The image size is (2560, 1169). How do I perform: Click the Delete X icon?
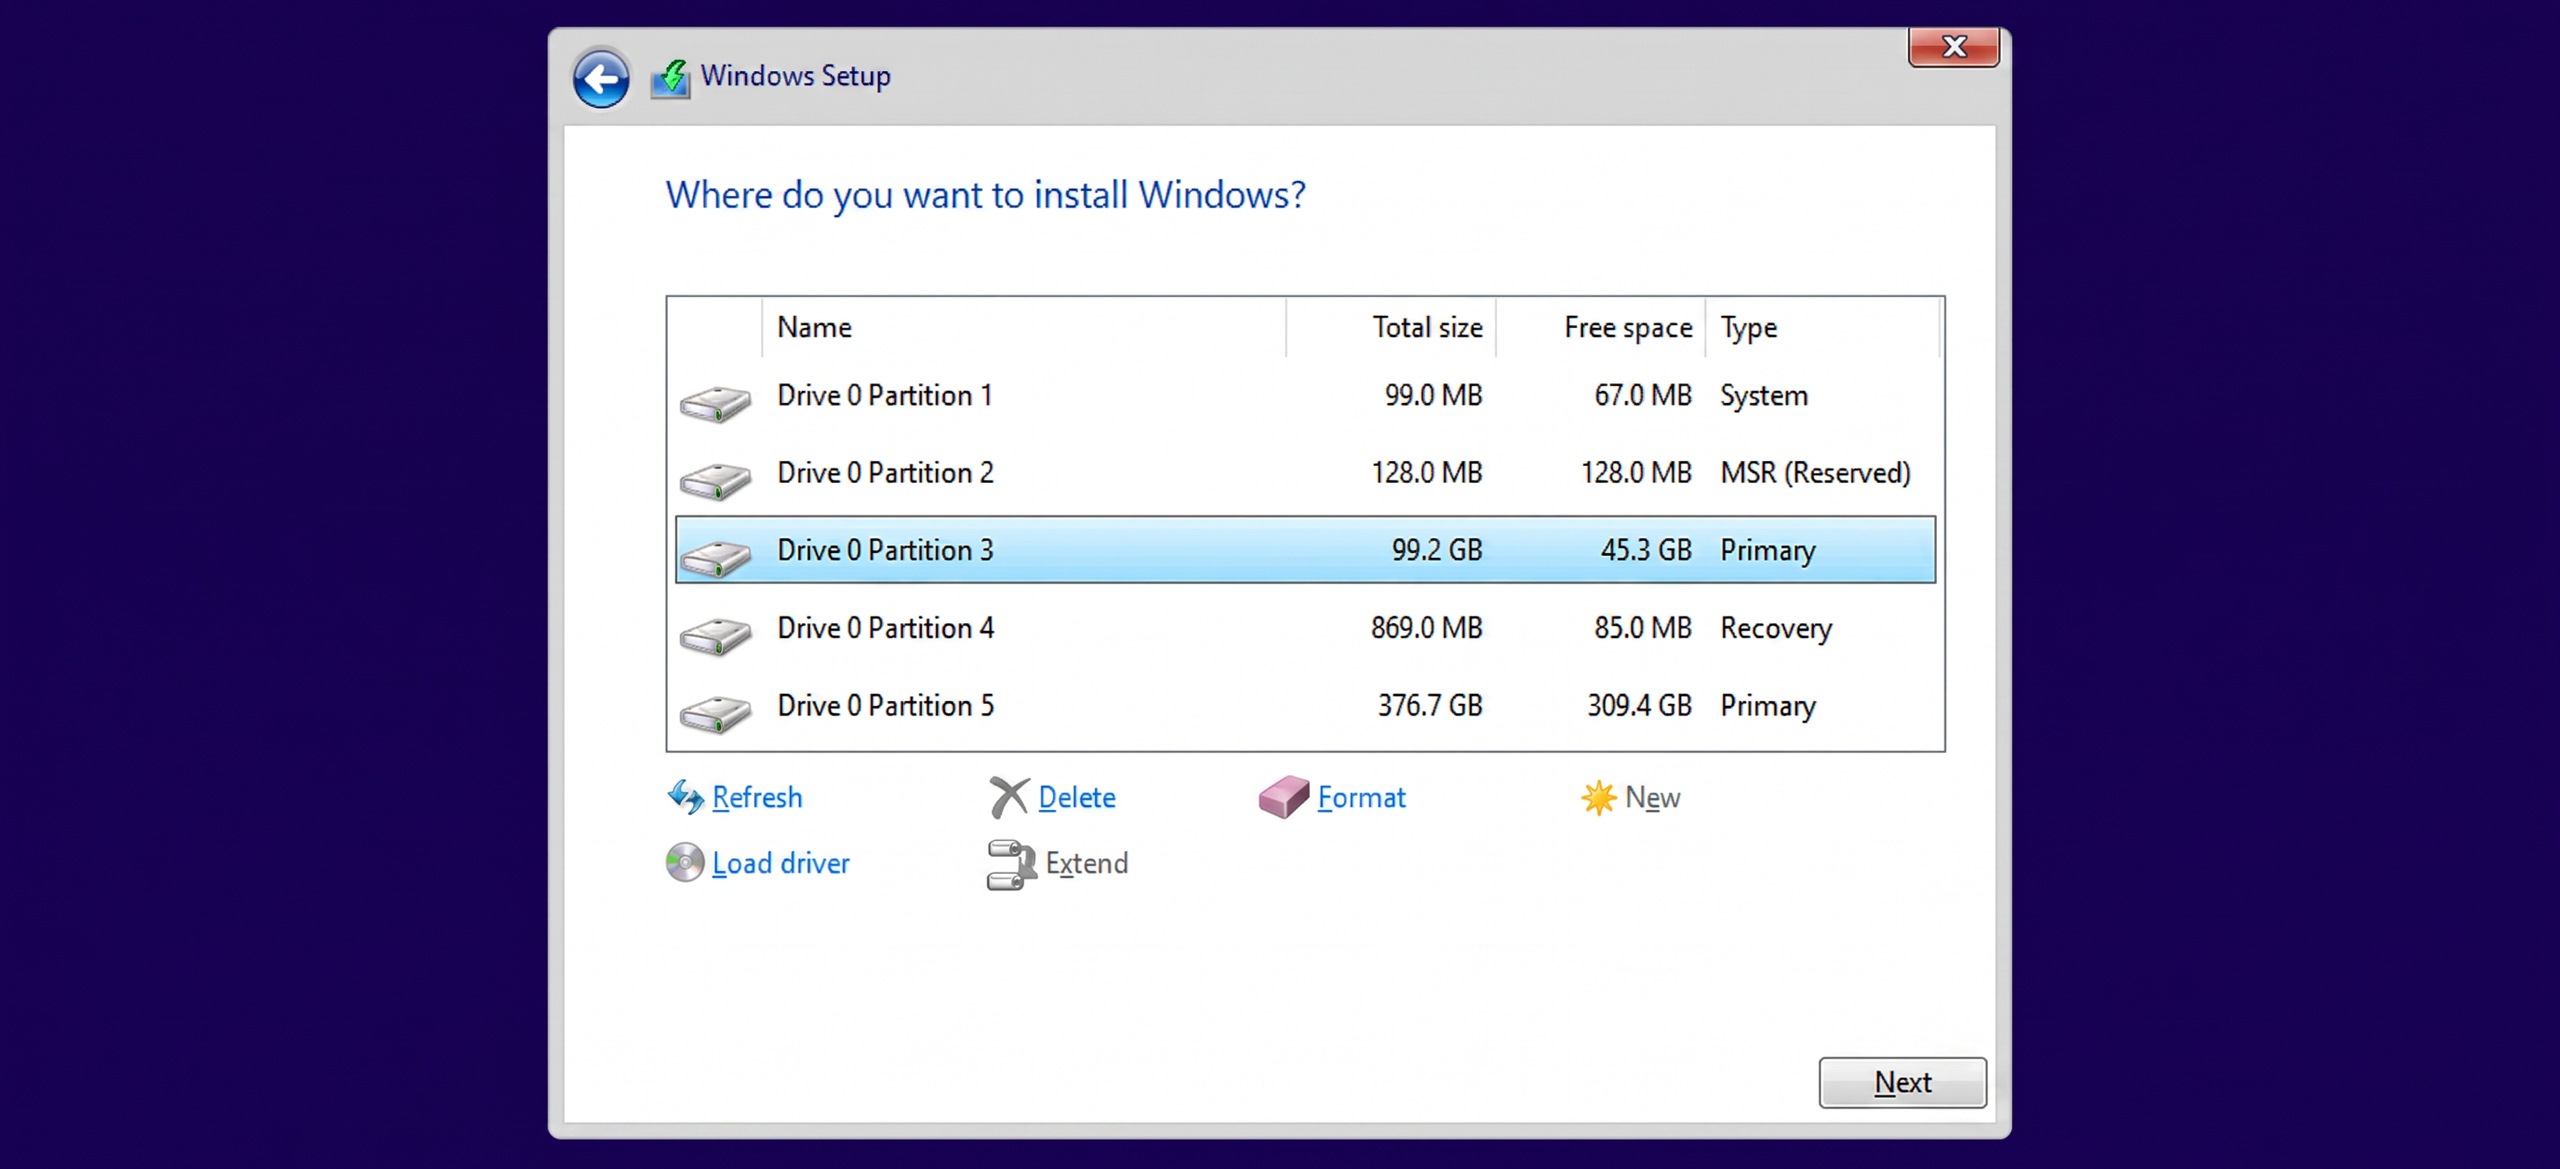[1009, 797]
